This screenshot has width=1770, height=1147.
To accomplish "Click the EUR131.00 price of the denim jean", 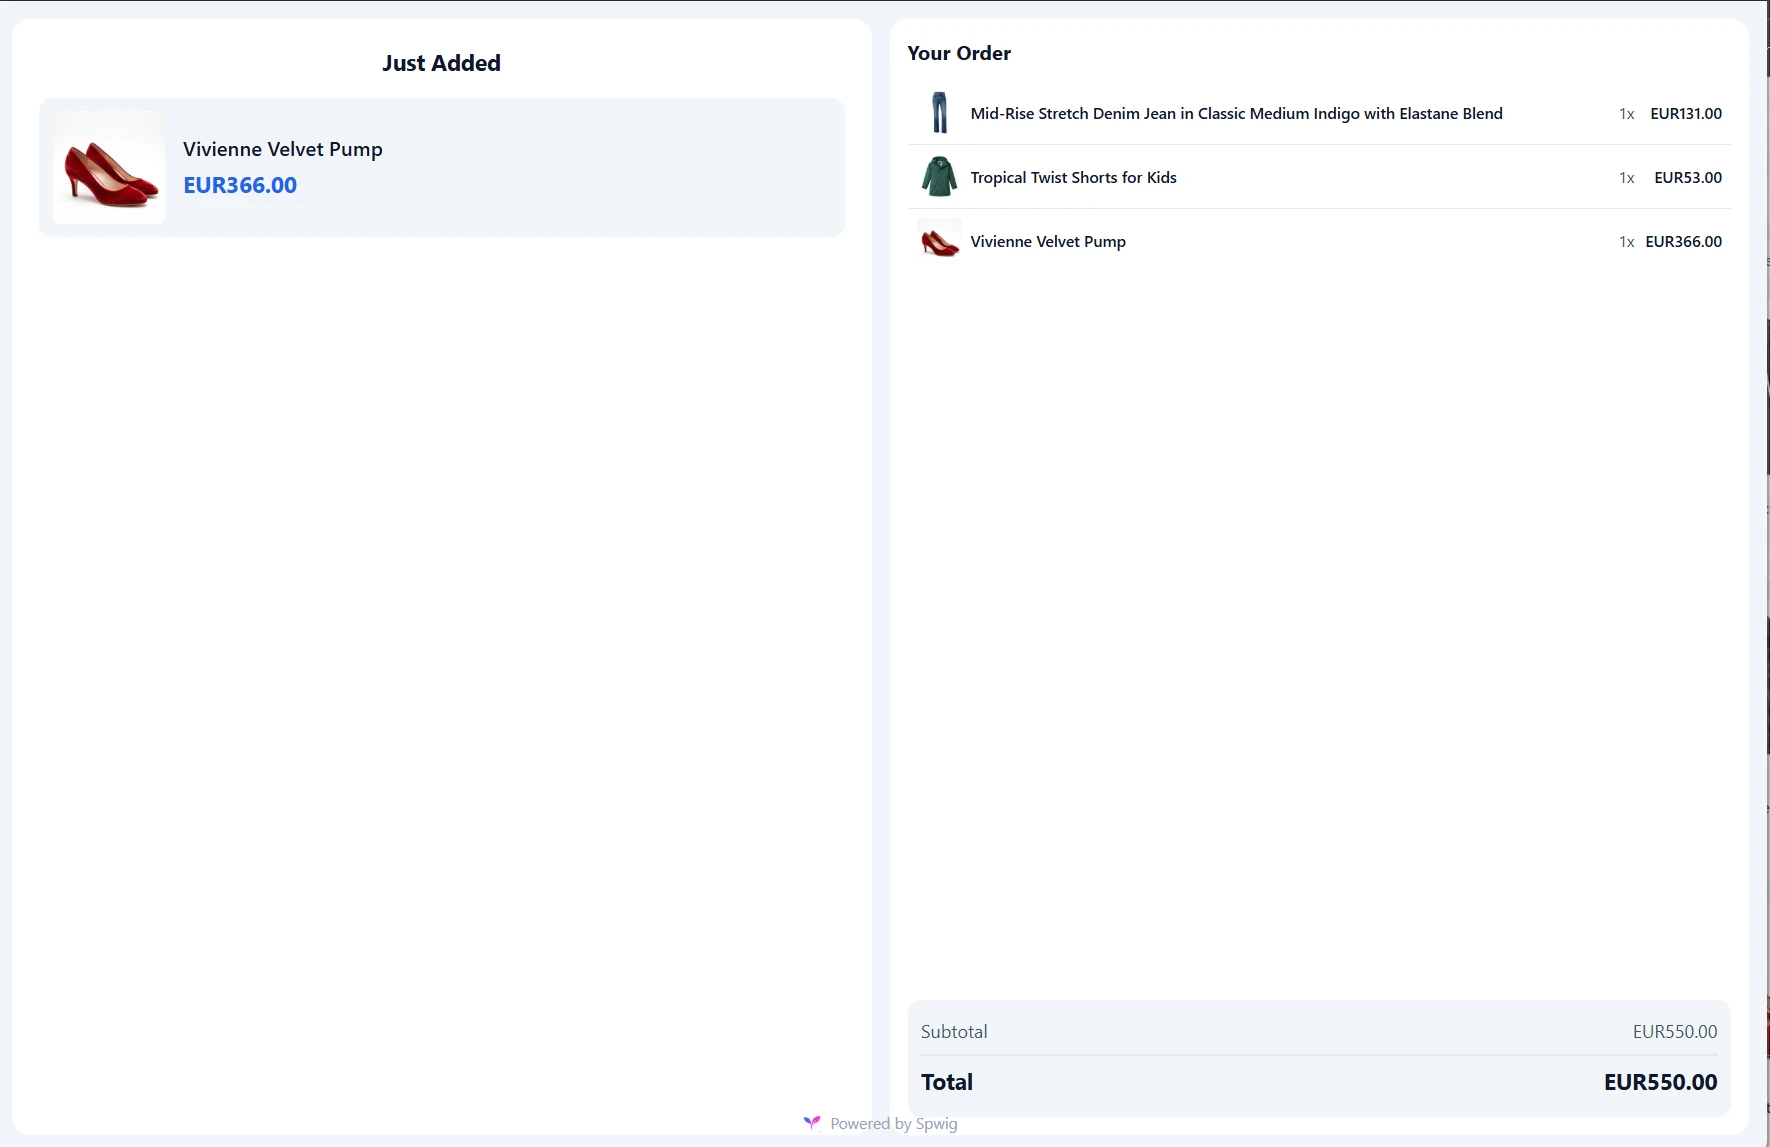I will coord(1686,113).
